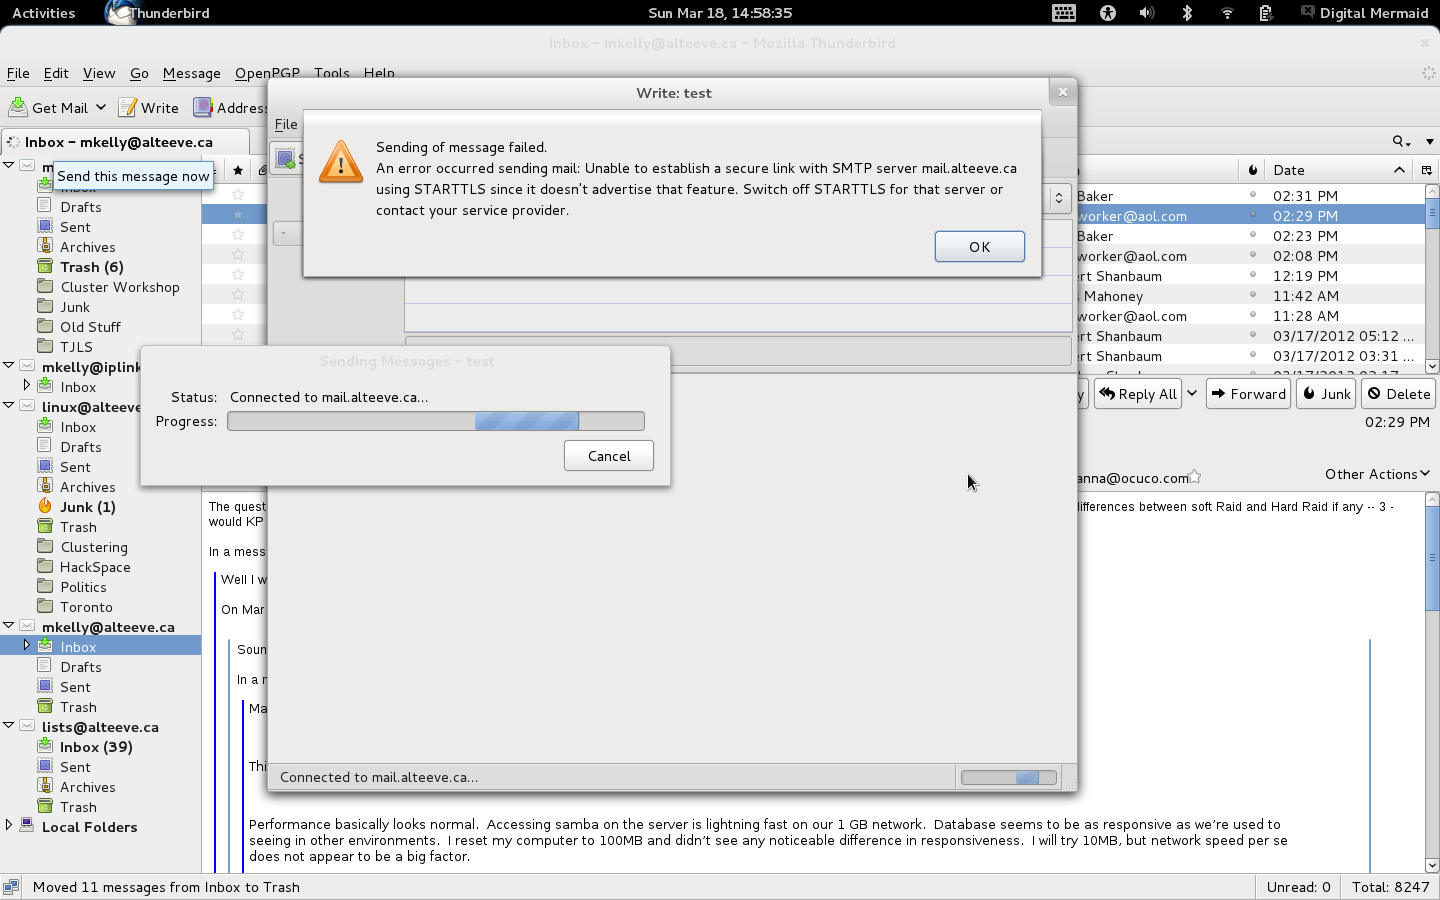1440x900 pixels.
Task: Click Write to compose a new message
Action: 149,108
